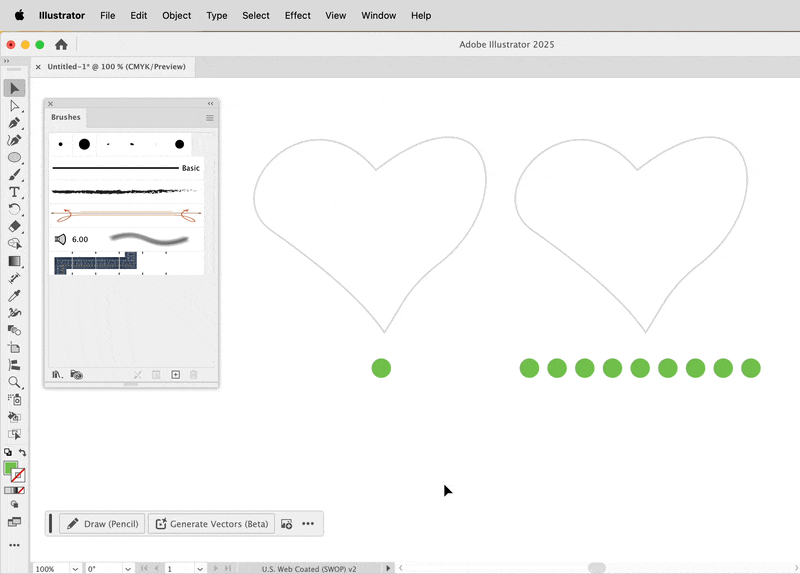The width and height of the screenshot is (800, 574).
Task: Select the 6.00 bristle brush row
Action: [127, 239]
